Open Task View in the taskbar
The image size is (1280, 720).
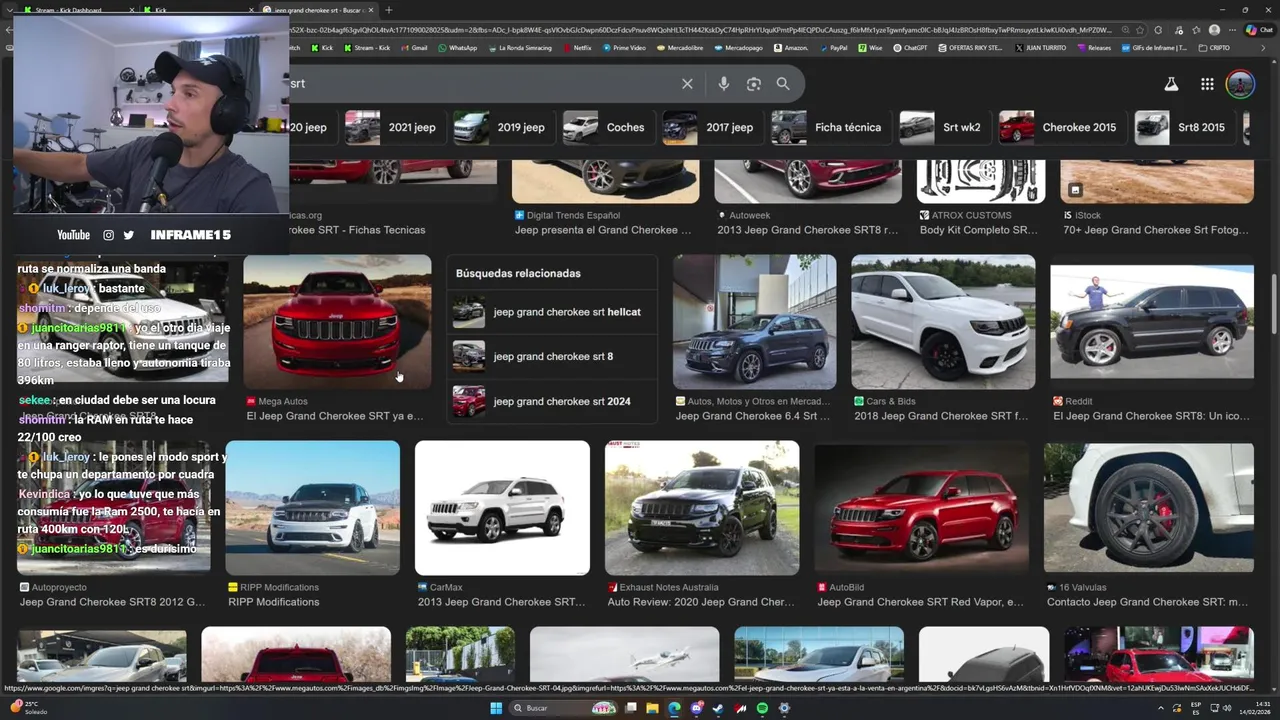pos(631,708)
